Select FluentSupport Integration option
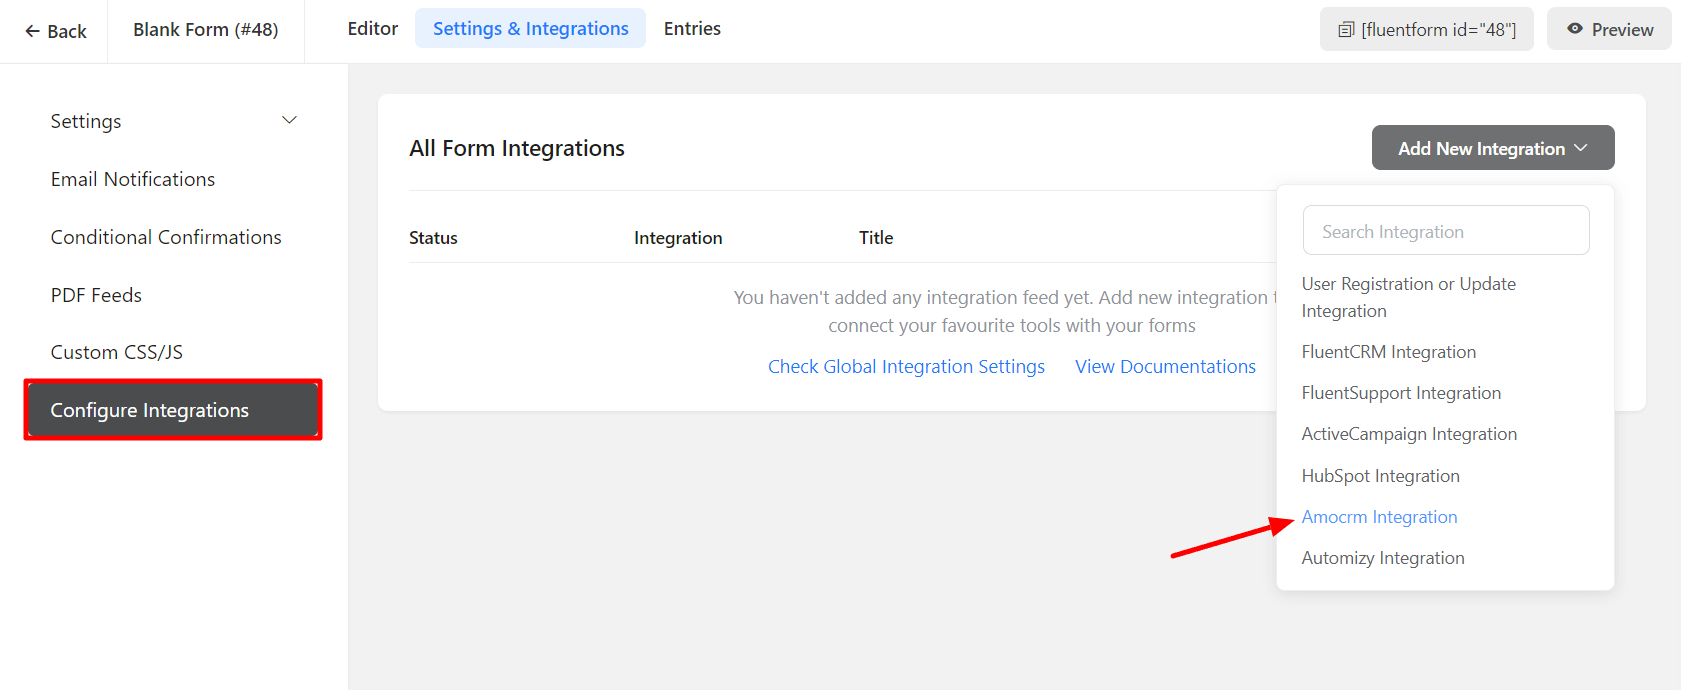 coord(1400,393)
